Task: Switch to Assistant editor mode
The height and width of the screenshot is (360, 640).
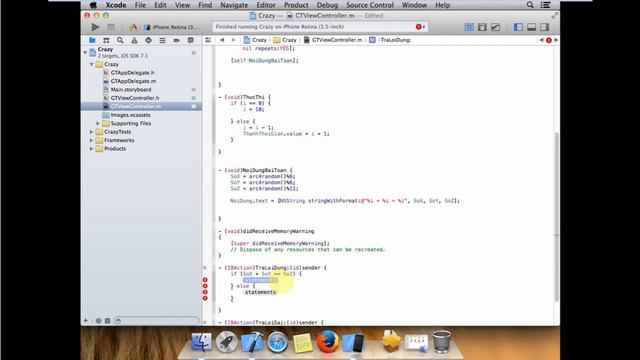Action: 482,27
